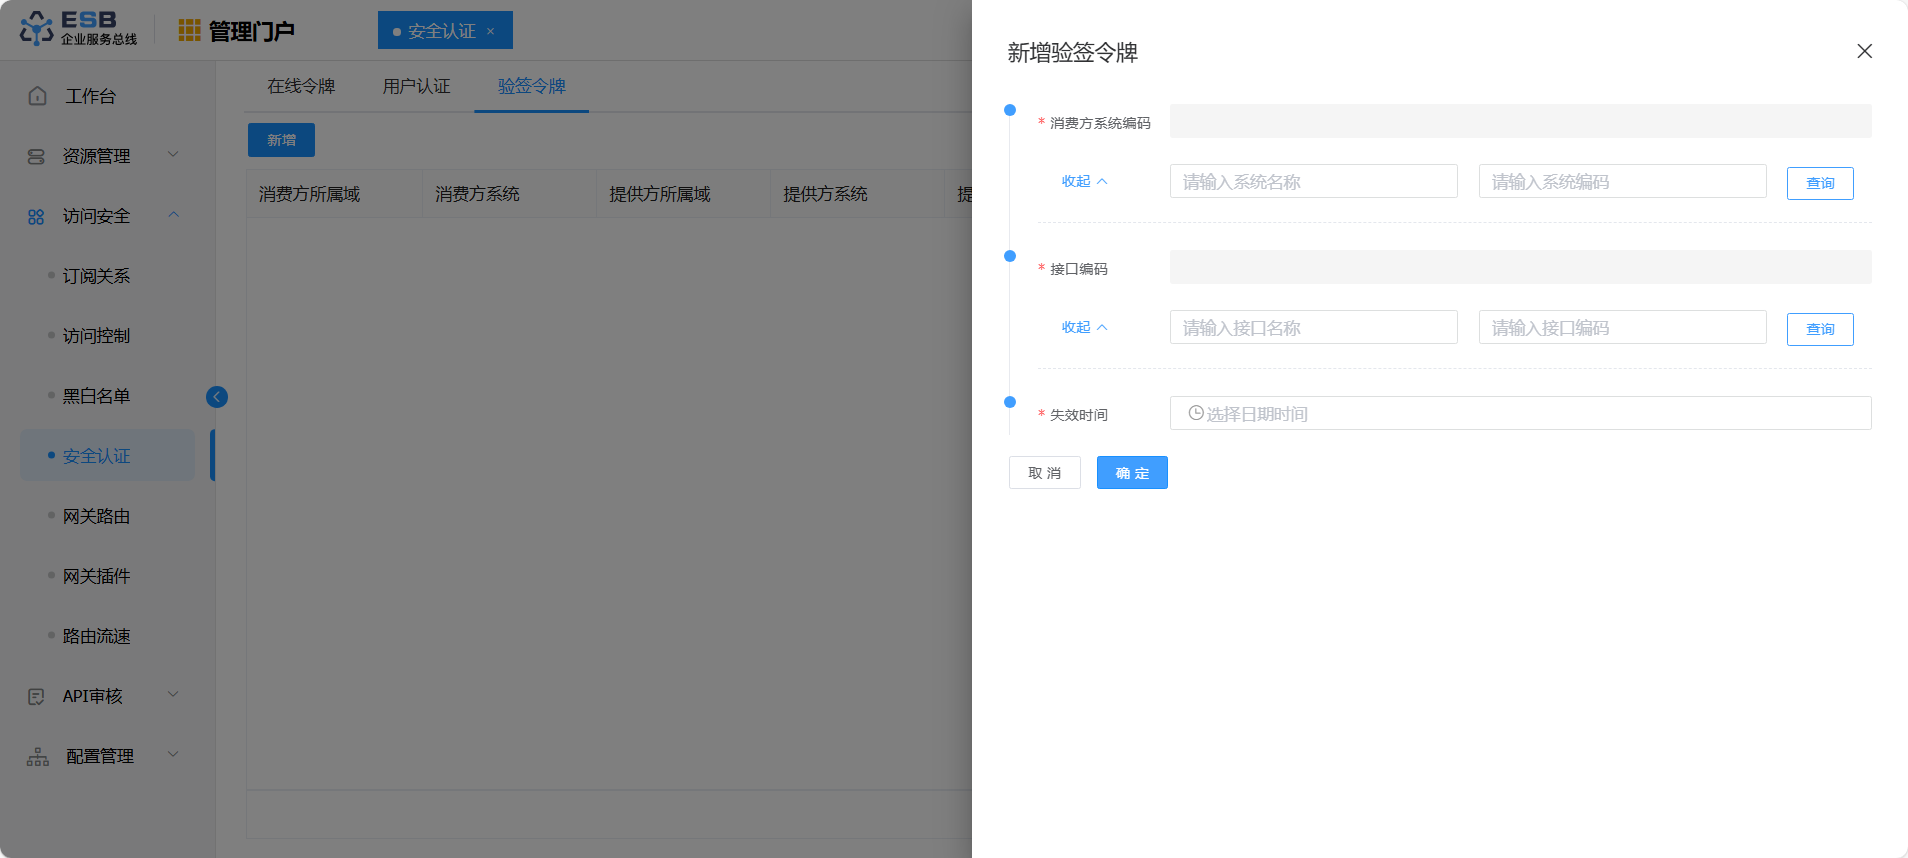Click the API审核 document icon
1908x858 pixels.
37,696
